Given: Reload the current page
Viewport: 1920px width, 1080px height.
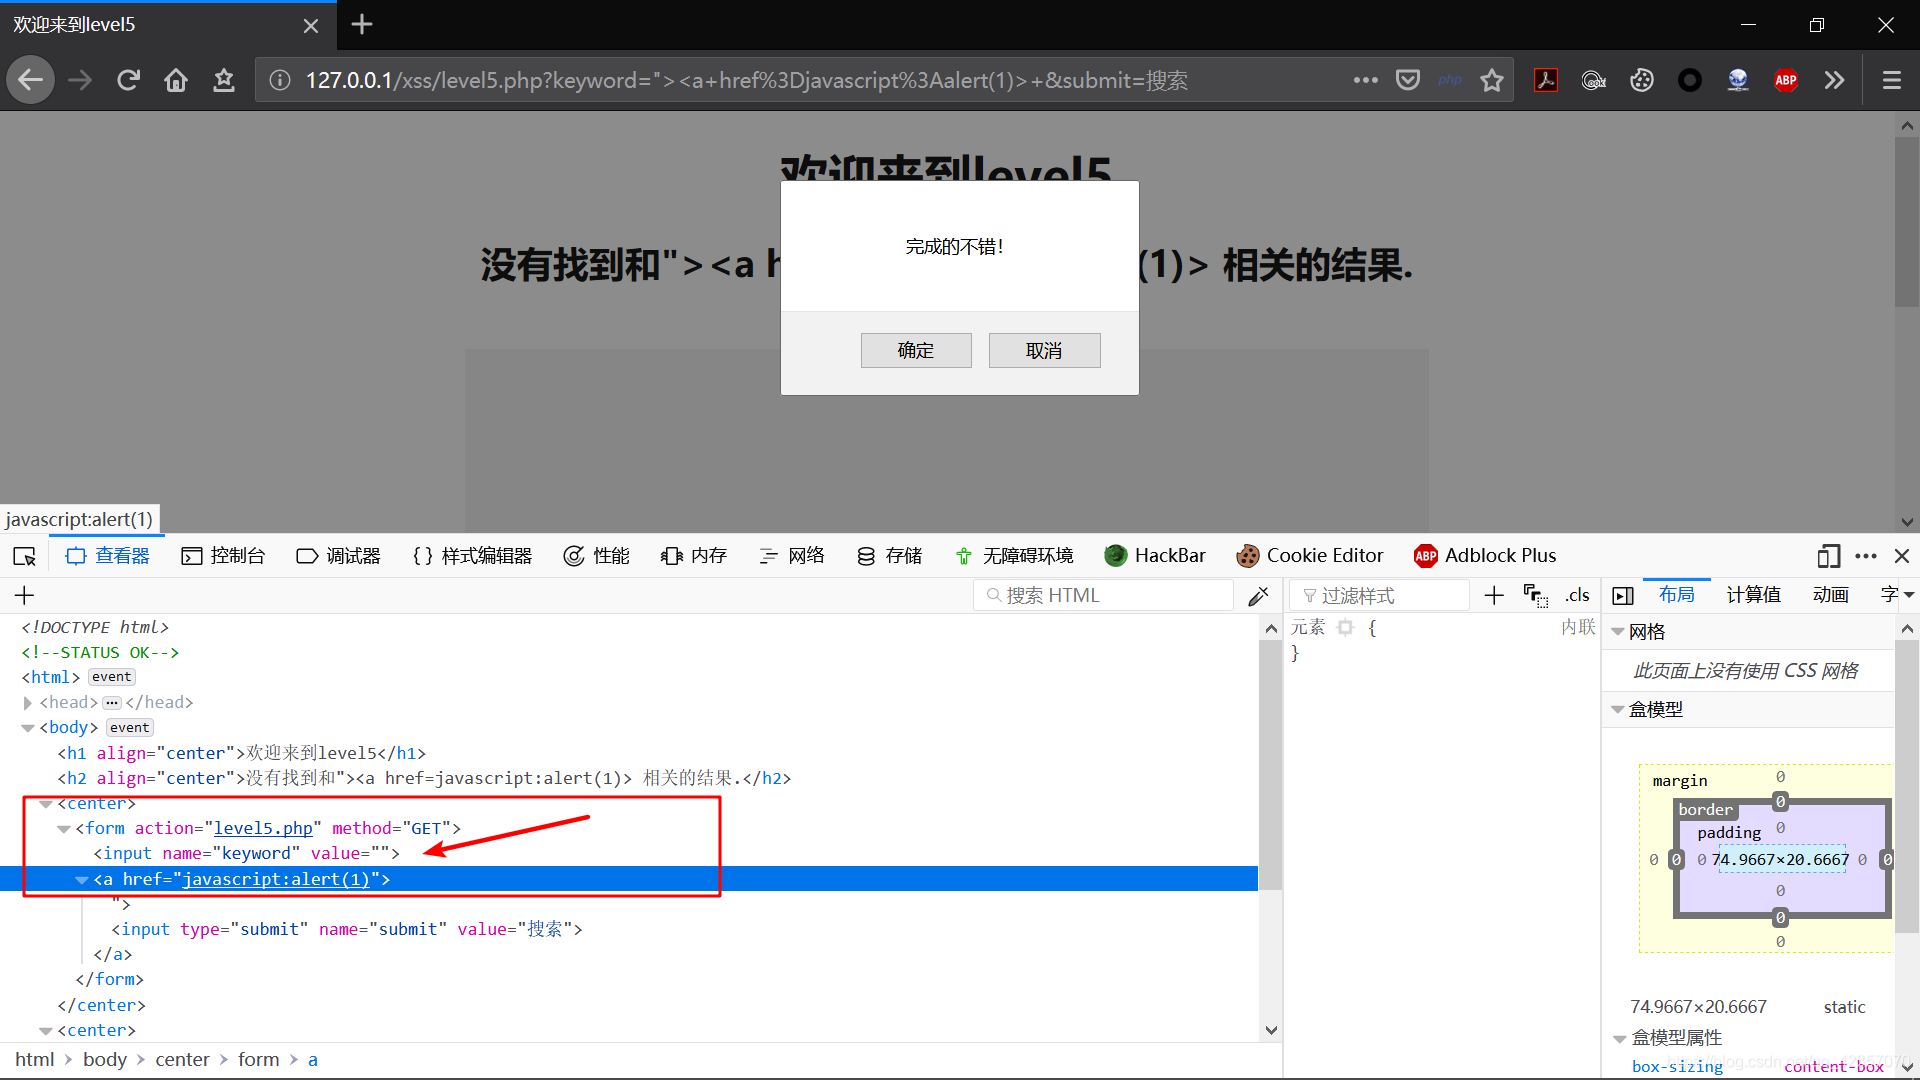Looking at the screenshot, I should pyautogui.click(x=128, y=80).
